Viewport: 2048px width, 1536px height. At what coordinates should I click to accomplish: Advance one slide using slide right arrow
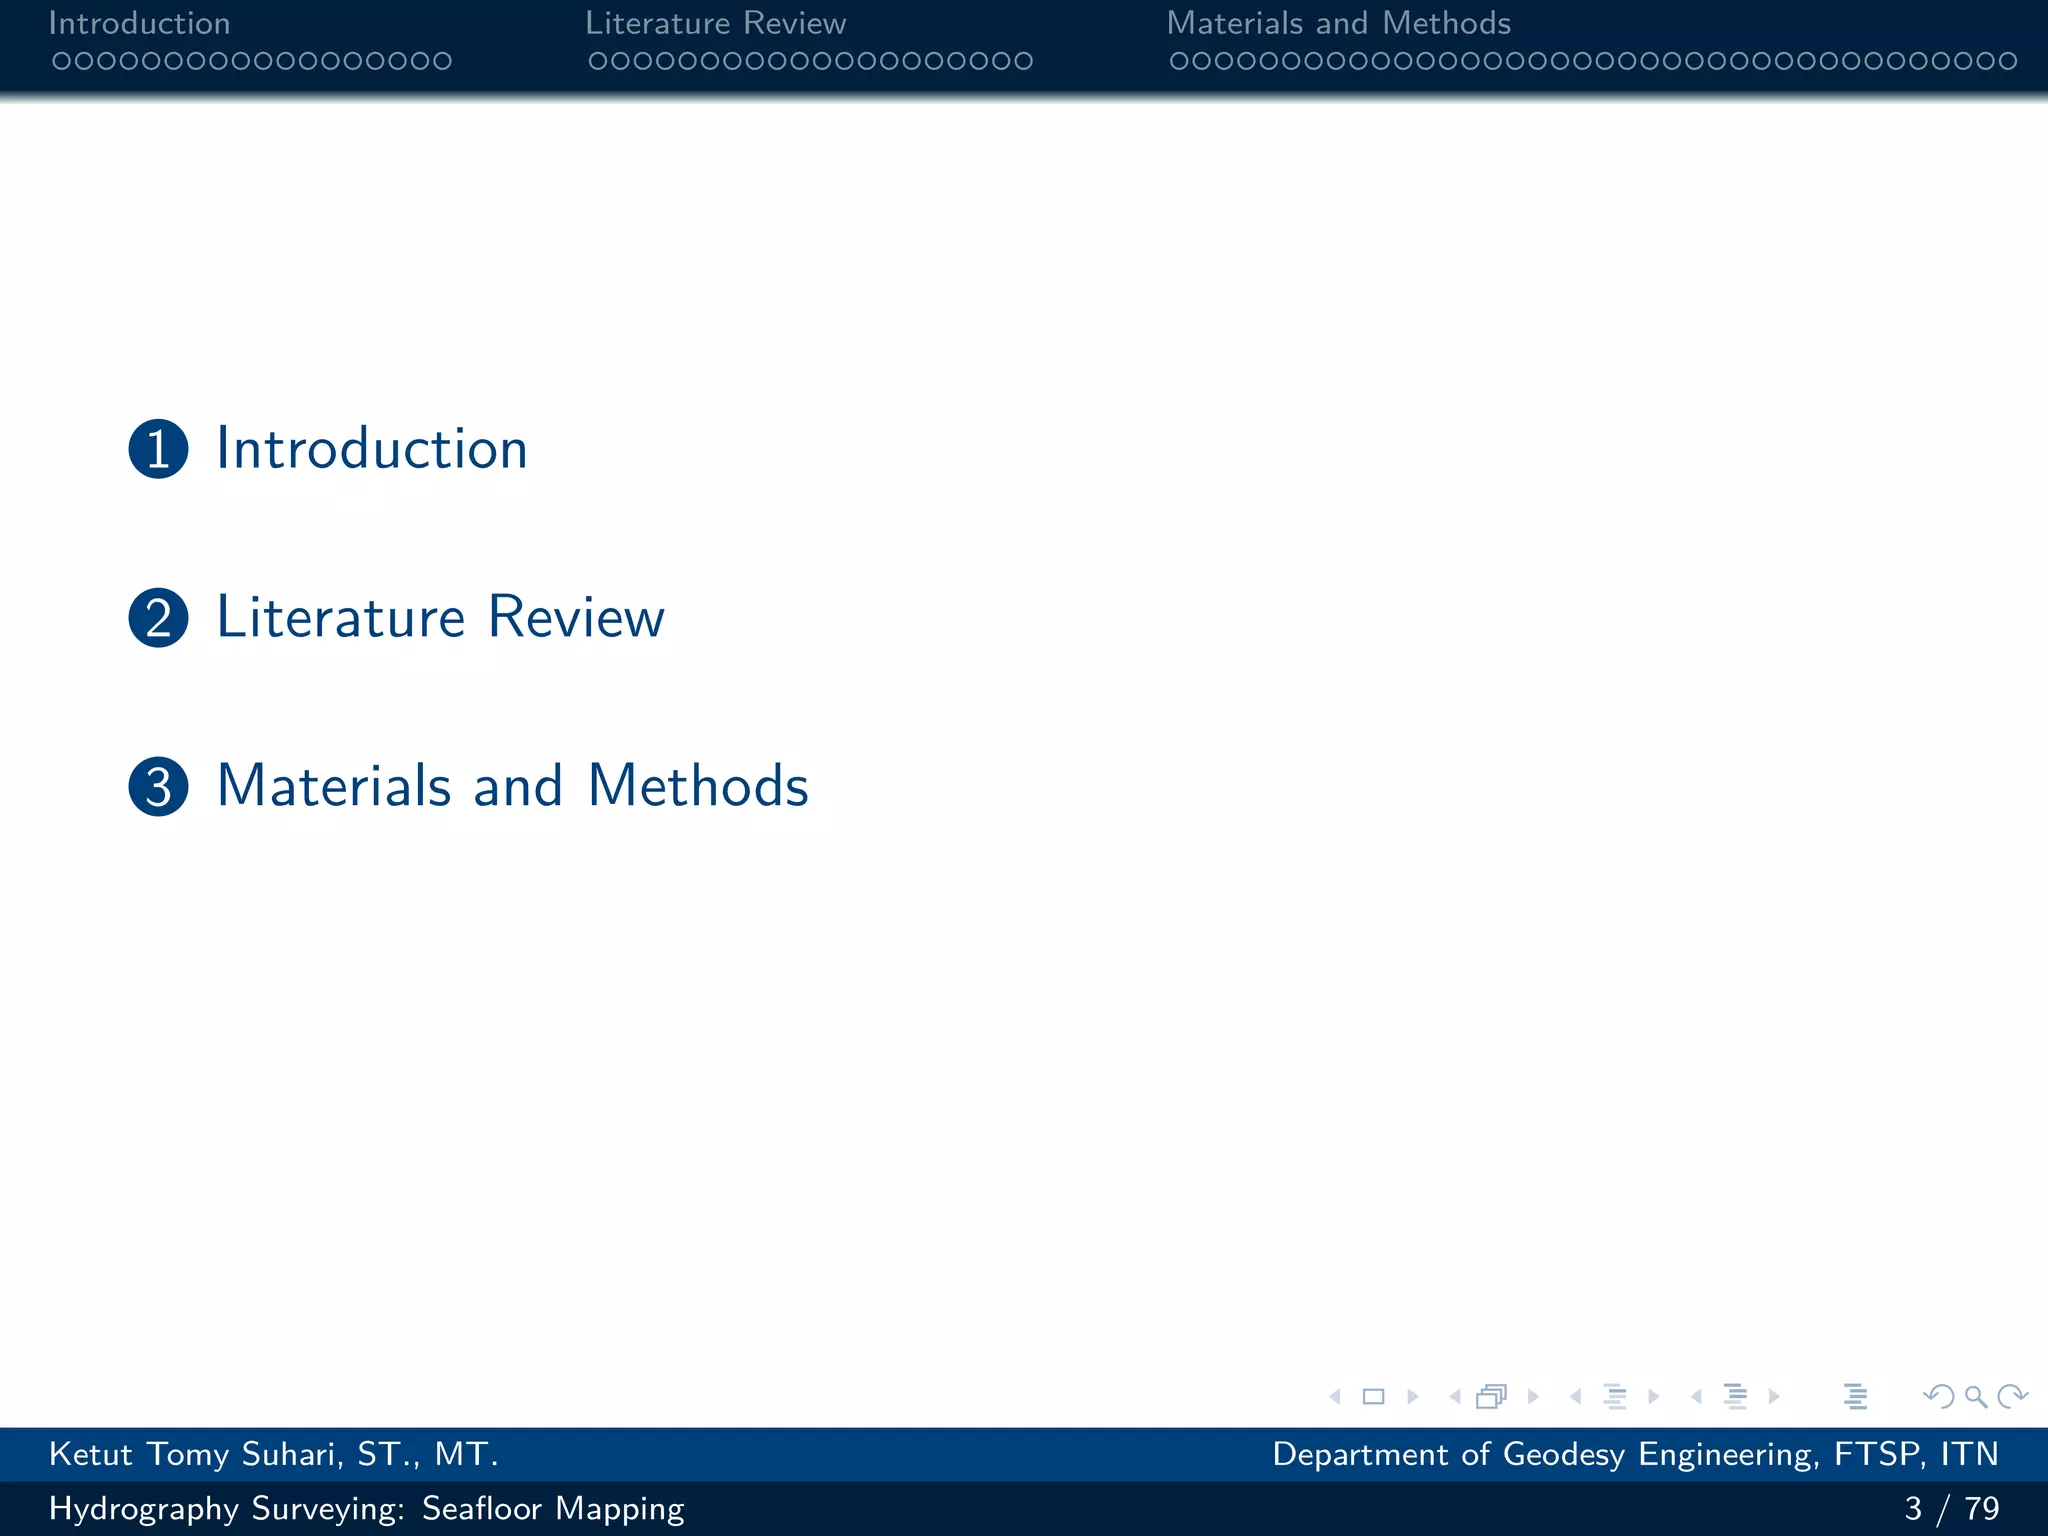tap(1413, 1396)
